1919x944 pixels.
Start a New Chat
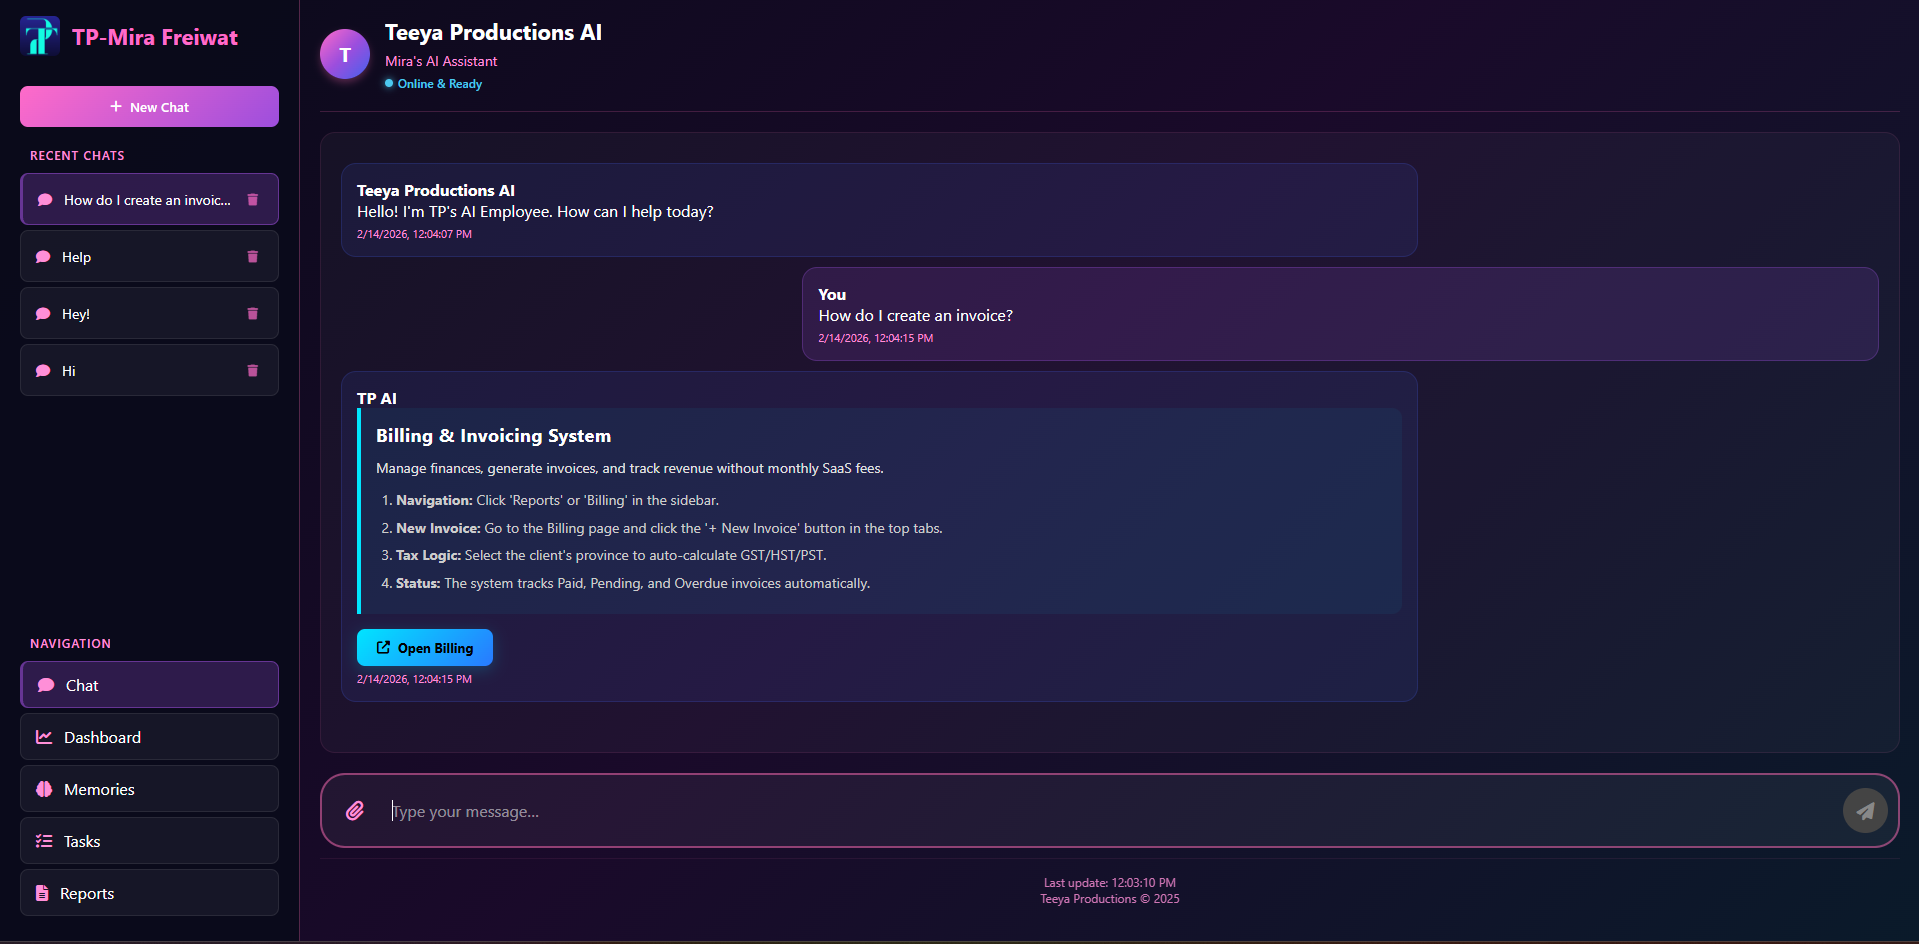tap(148, 106)
